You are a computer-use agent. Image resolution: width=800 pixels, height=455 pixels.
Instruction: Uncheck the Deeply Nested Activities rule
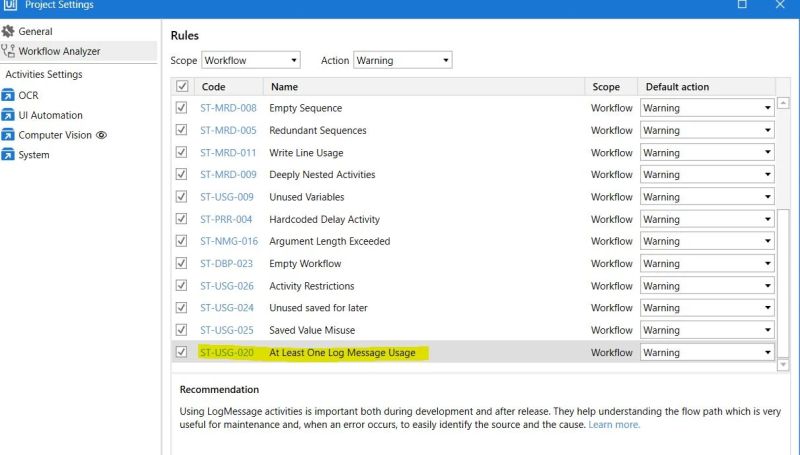click(x=181, y=174)
